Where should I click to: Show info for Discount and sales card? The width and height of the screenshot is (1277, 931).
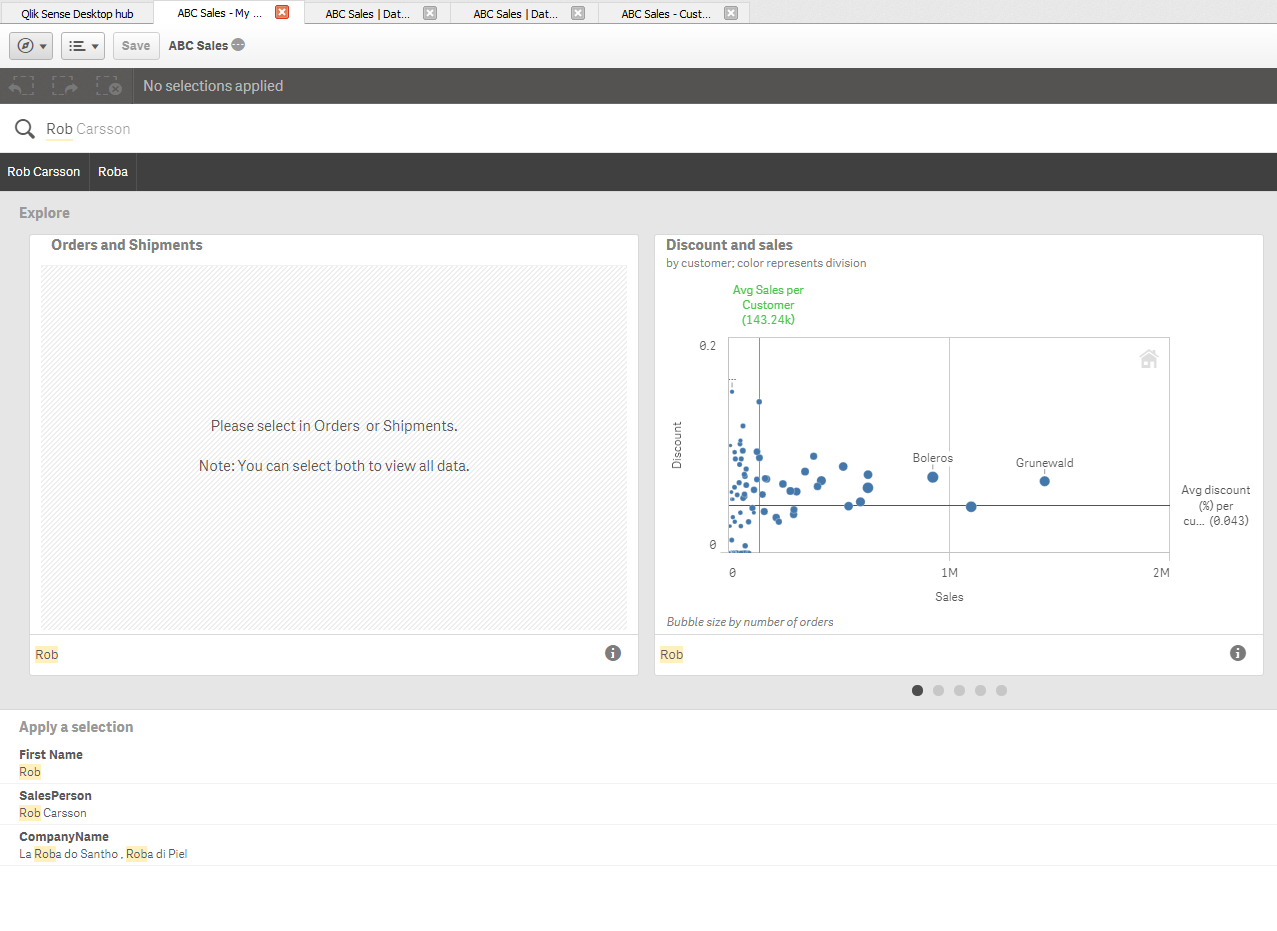click(x=1238, y=653)
